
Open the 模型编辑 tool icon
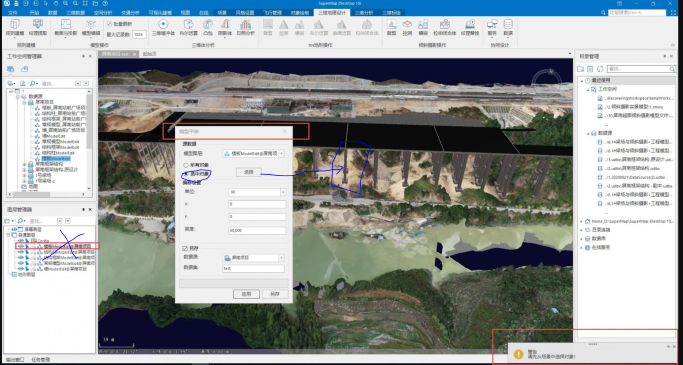[x=91, y=27]
